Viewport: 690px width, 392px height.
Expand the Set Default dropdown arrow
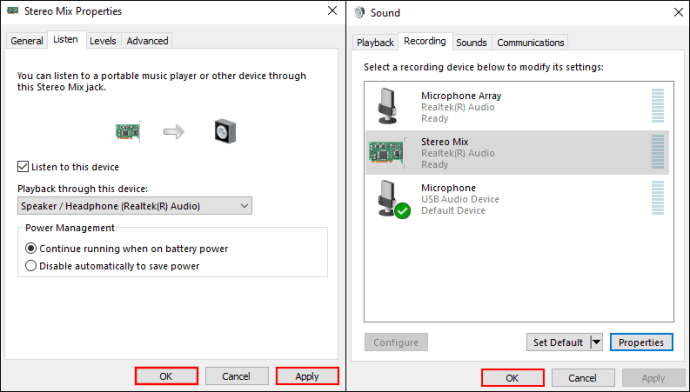[596, 342]
